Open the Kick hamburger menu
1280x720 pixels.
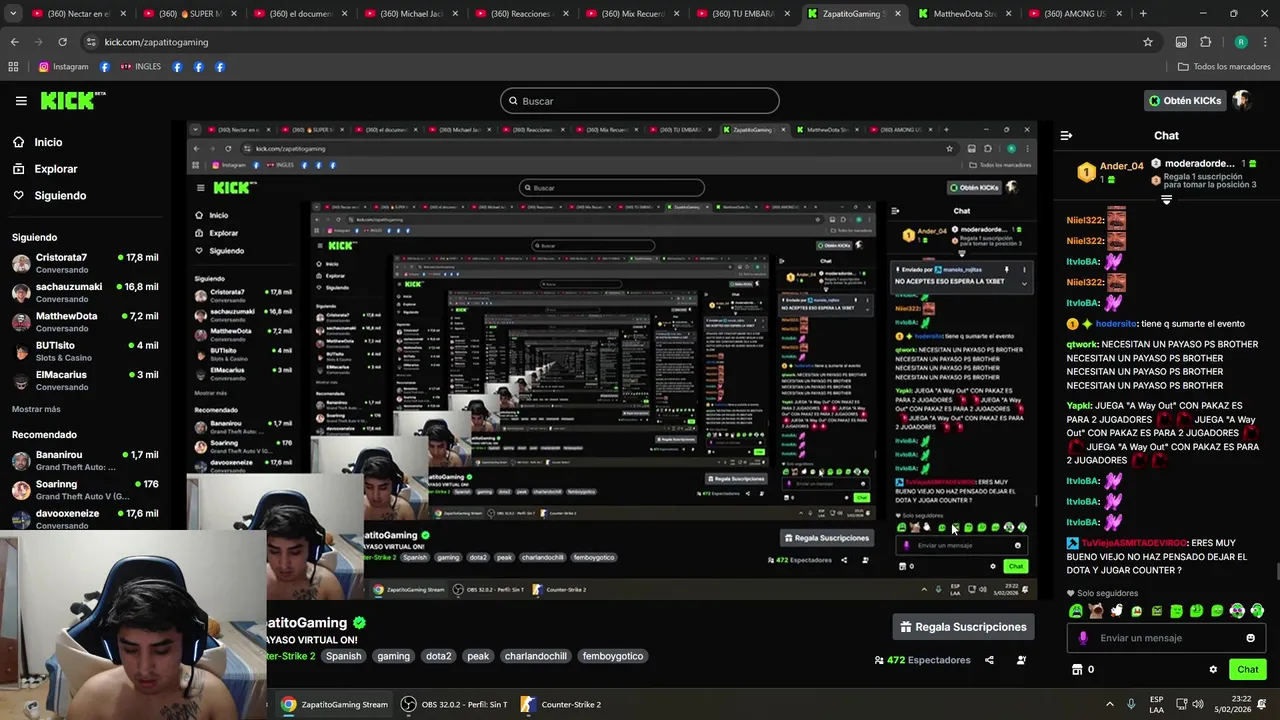(x=21, y=101)
